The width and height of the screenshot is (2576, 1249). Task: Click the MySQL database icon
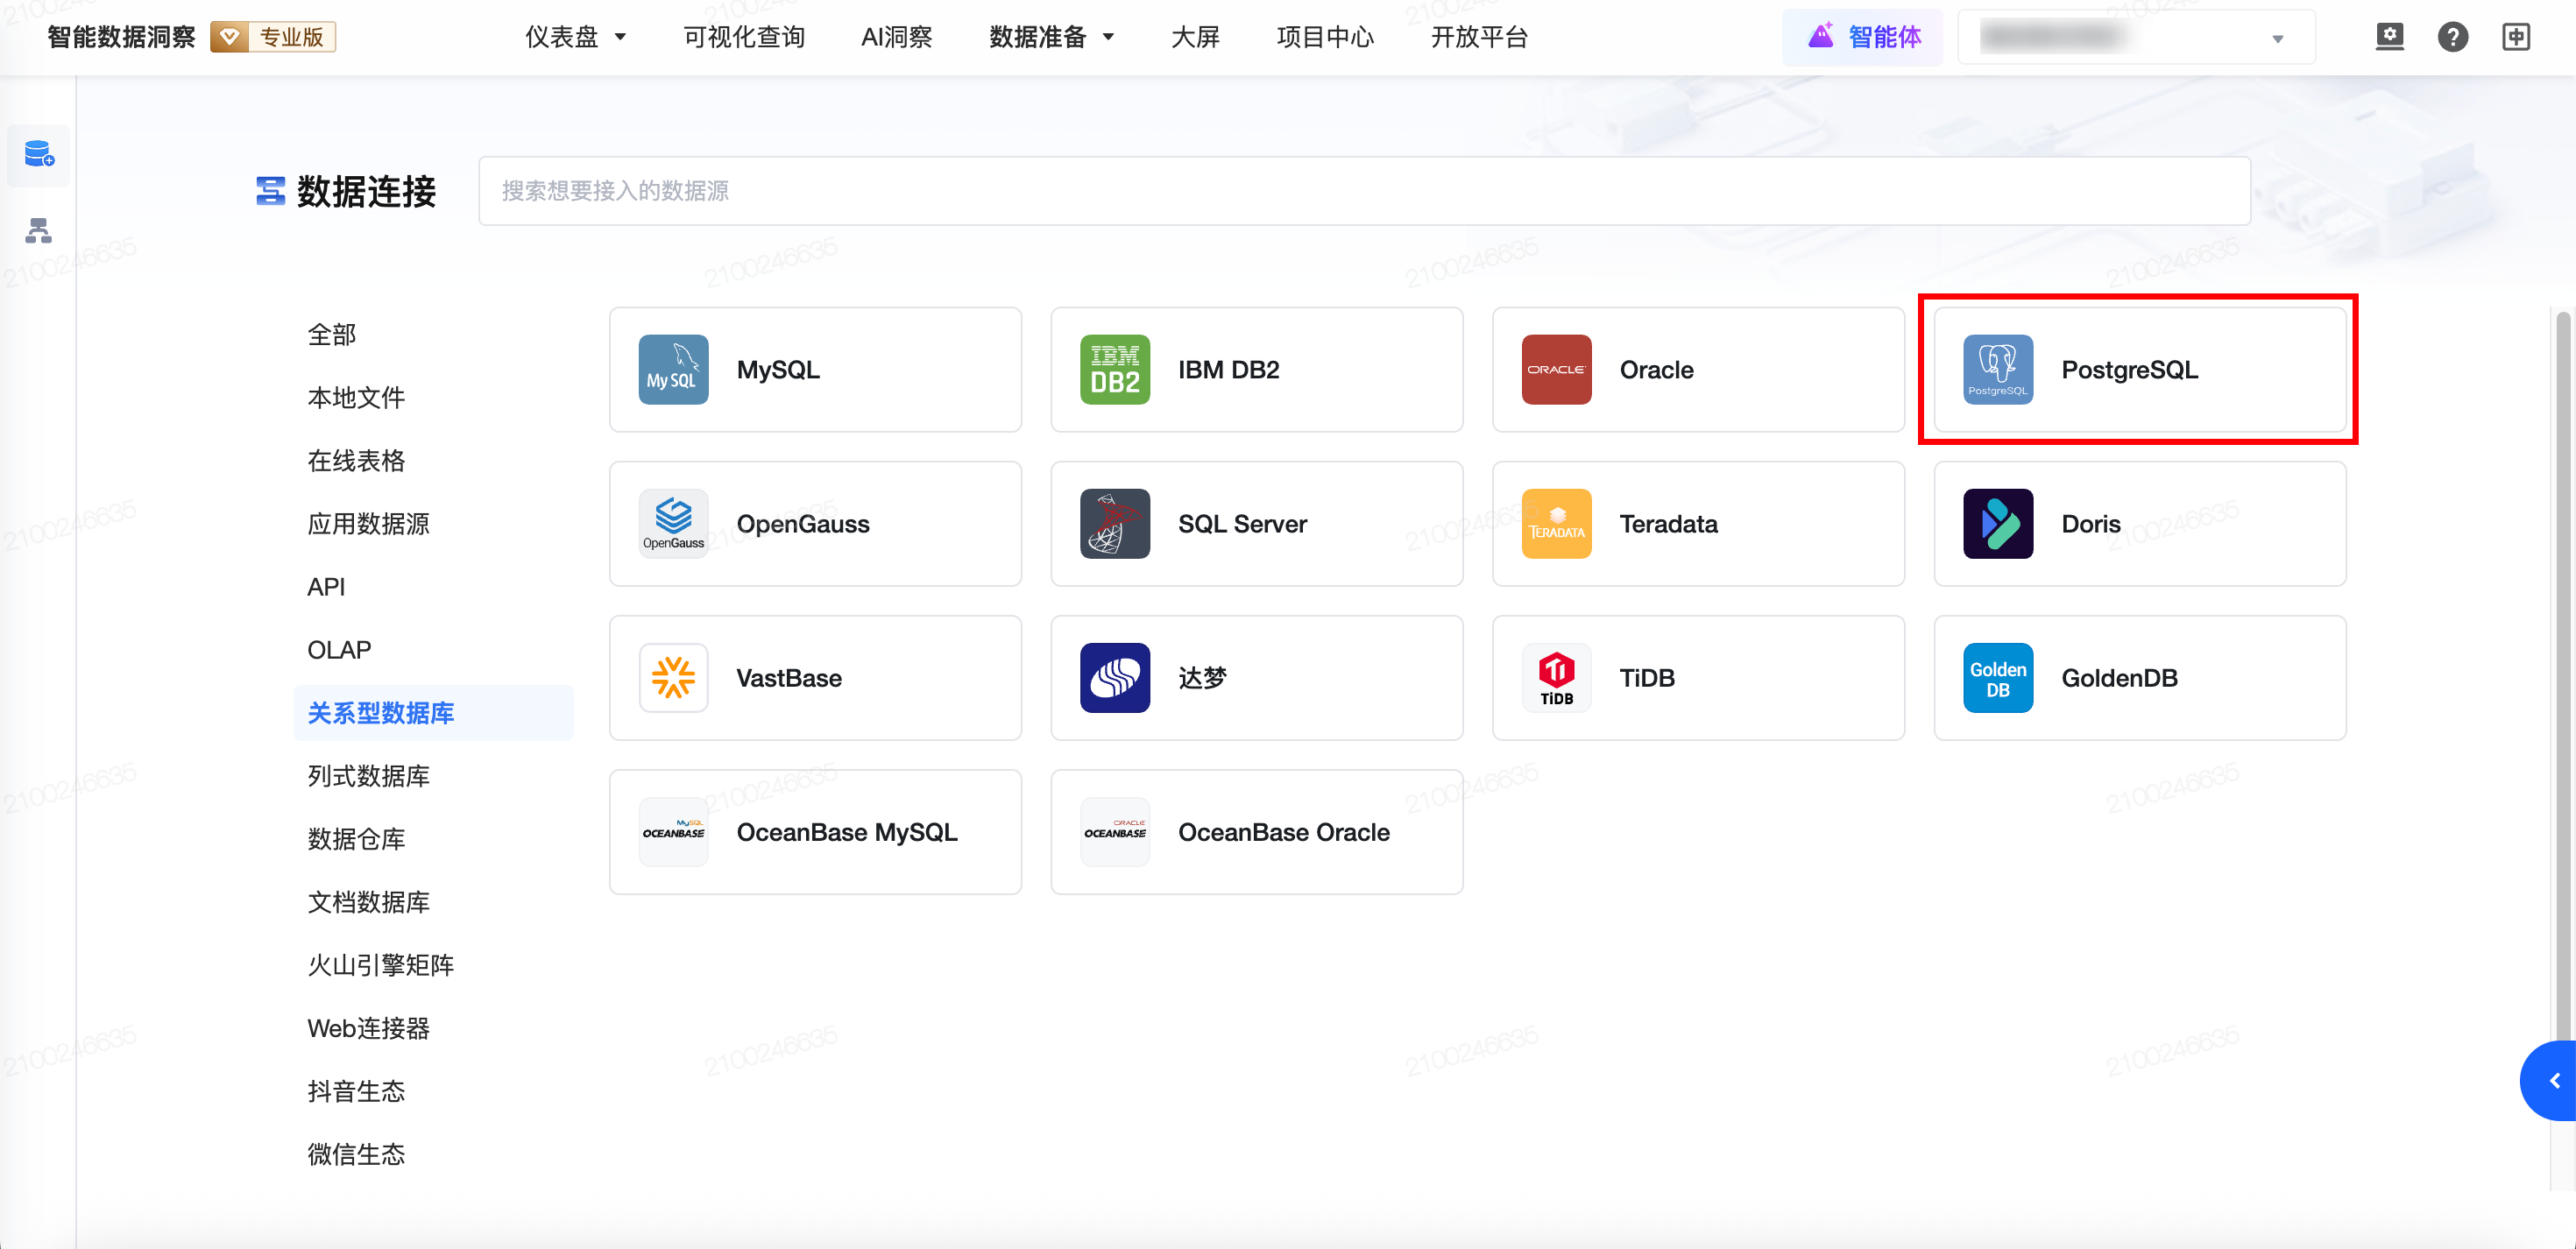pos(673,369)
